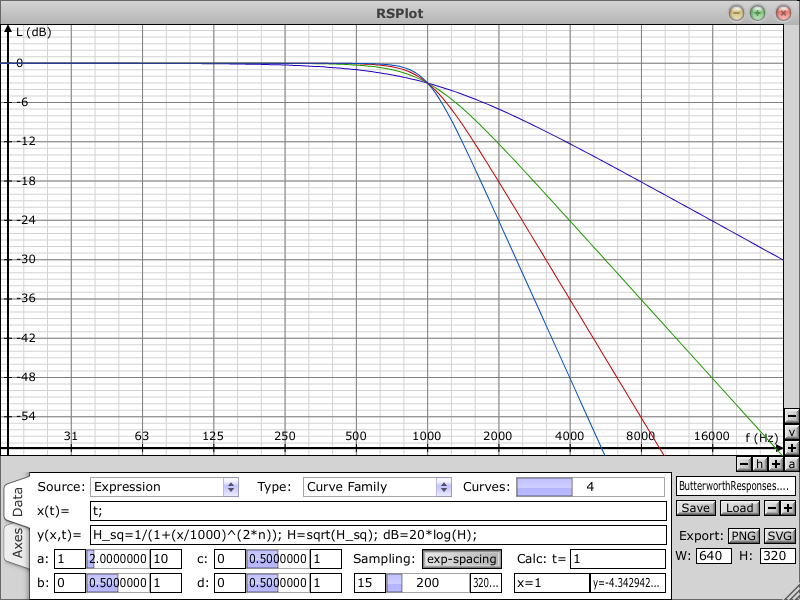This screenshot has width=800, height=600.
Task: Click the horizontal zoom-out minus button
Action: click(x=744, y=464)
